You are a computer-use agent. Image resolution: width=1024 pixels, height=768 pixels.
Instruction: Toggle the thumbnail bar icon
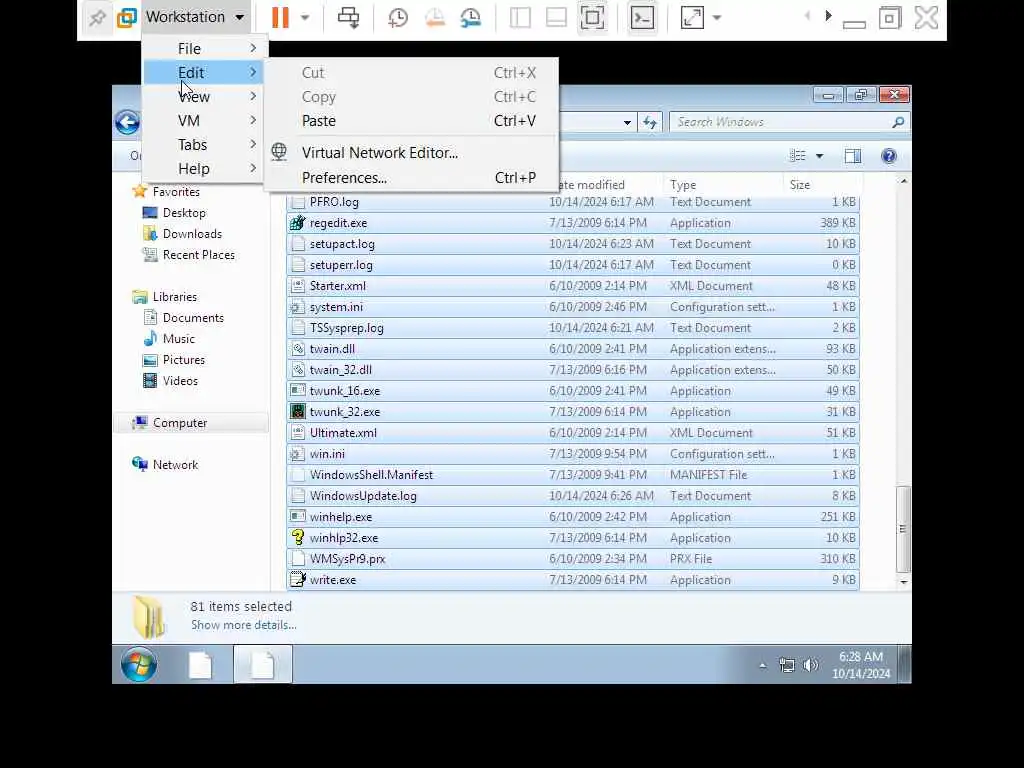coord(556,18)
